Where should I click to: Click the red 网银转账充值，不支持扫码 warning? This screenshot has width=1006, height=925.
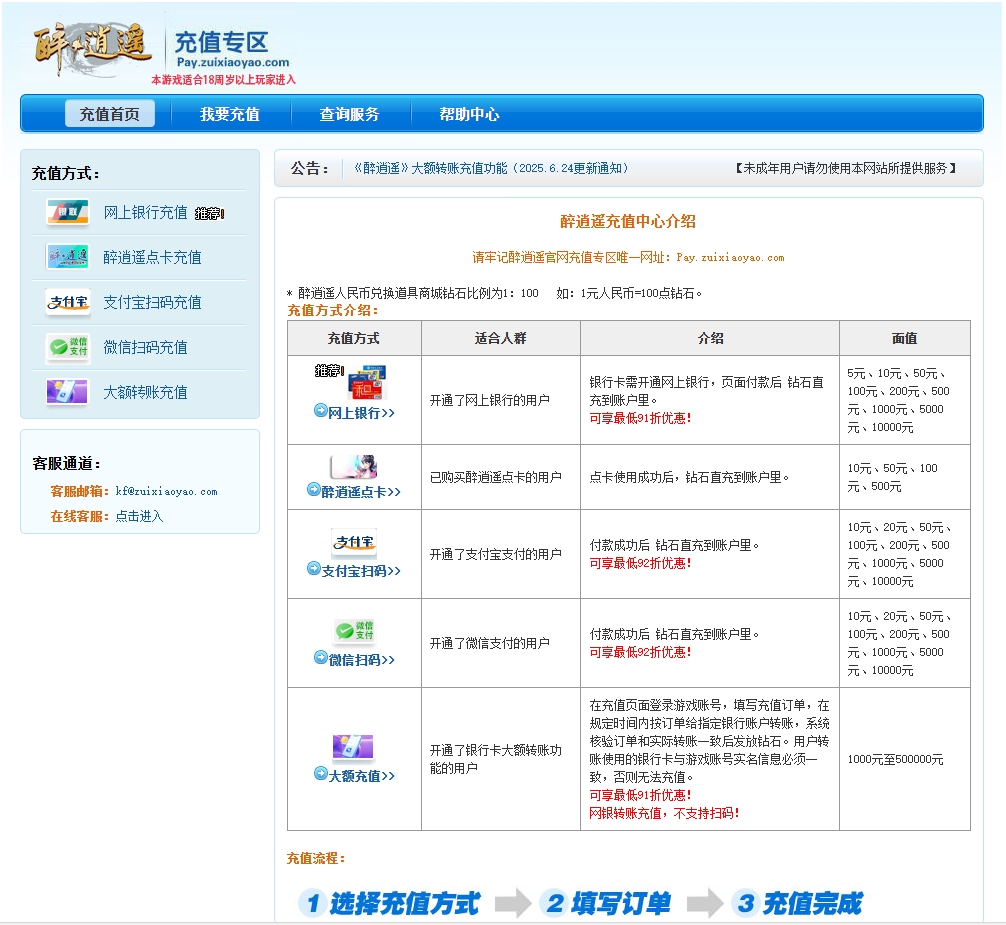tap(665, 813)
